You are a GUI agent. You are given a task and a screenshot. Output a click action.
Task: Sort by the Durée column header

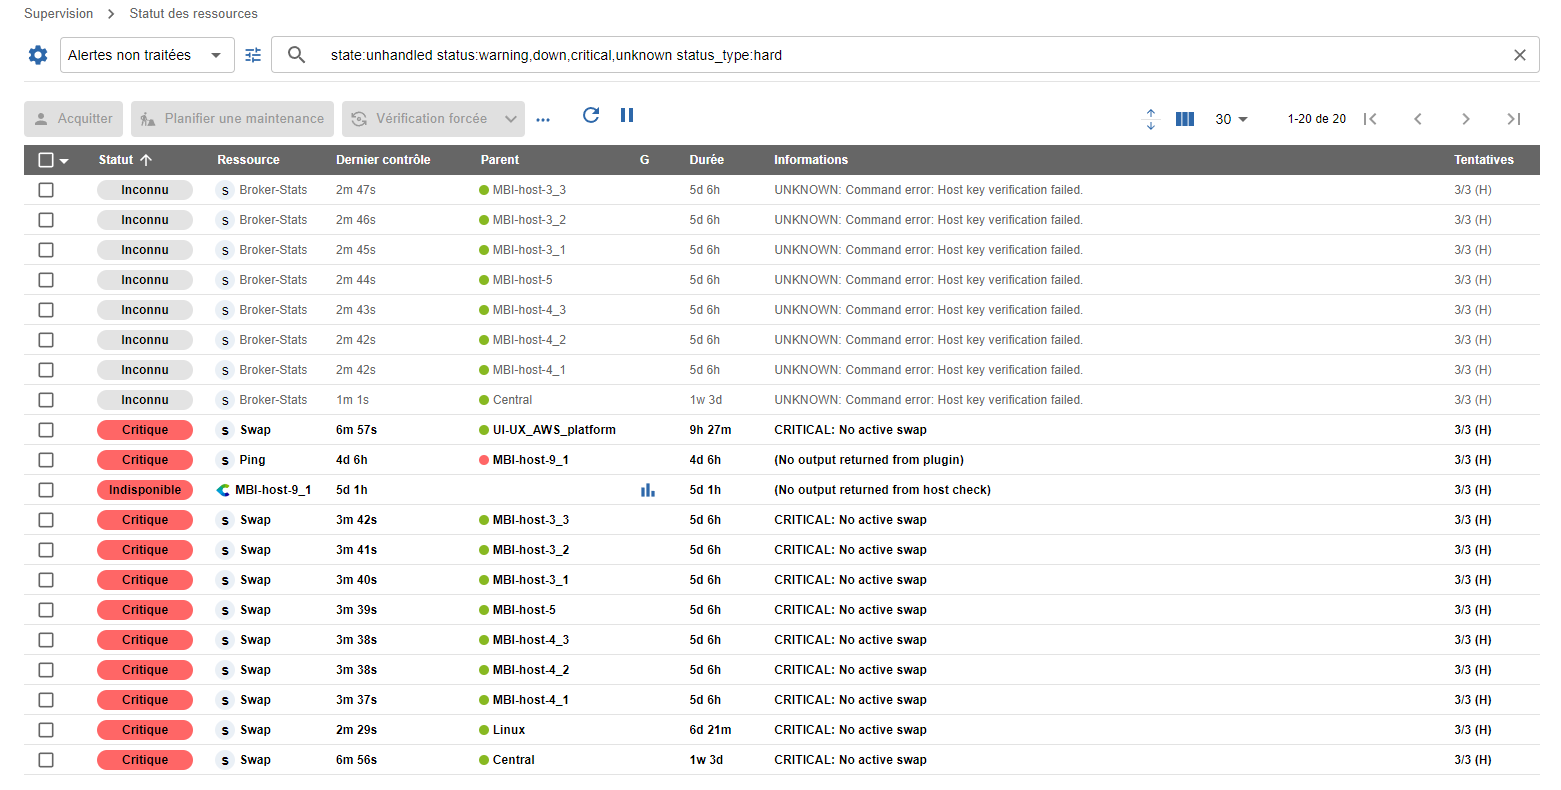706,160
